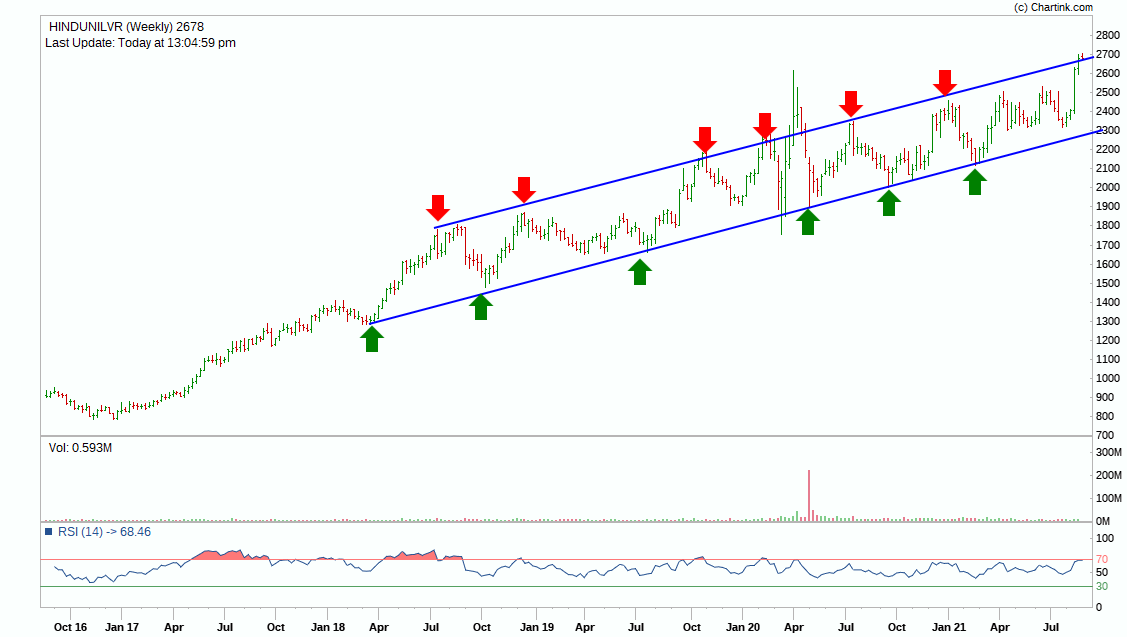Select the 2800 price axis label
Viewport: 1127px width, 637px height.
[1108, 35]
